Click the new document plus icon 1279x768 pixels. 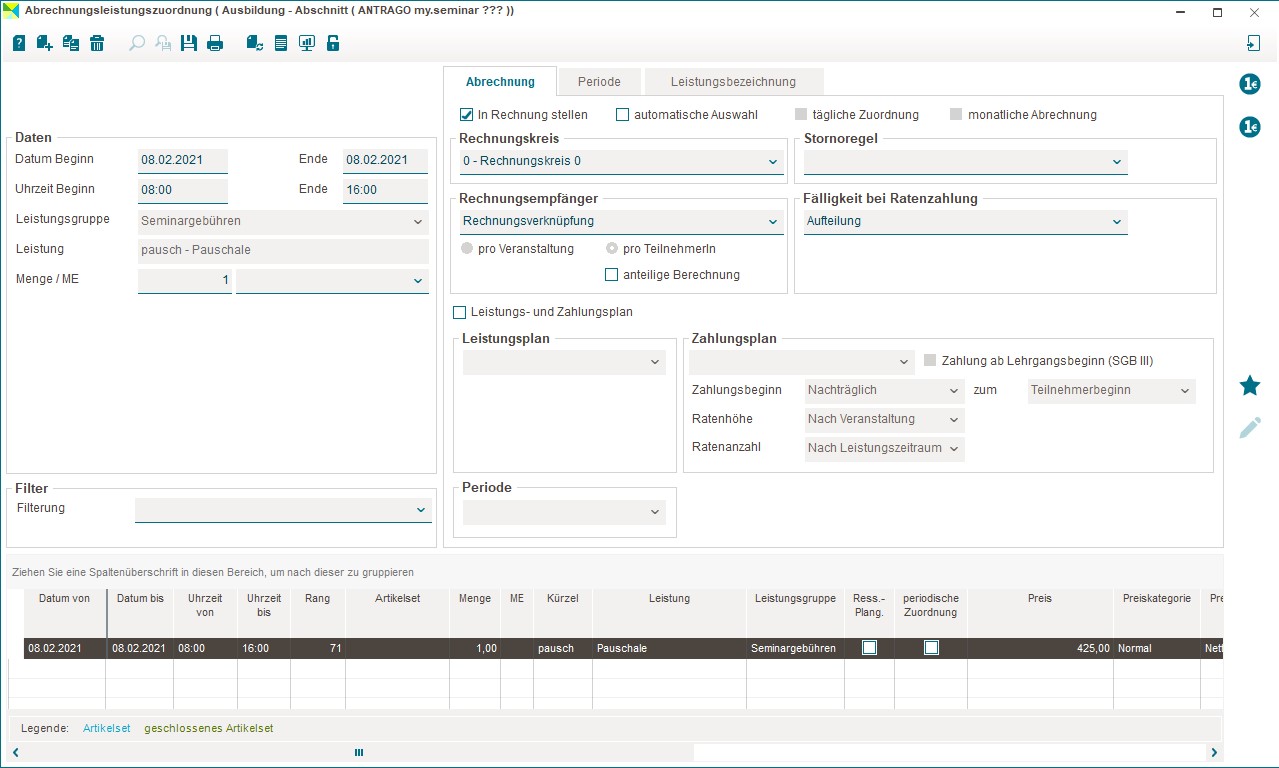44,43
